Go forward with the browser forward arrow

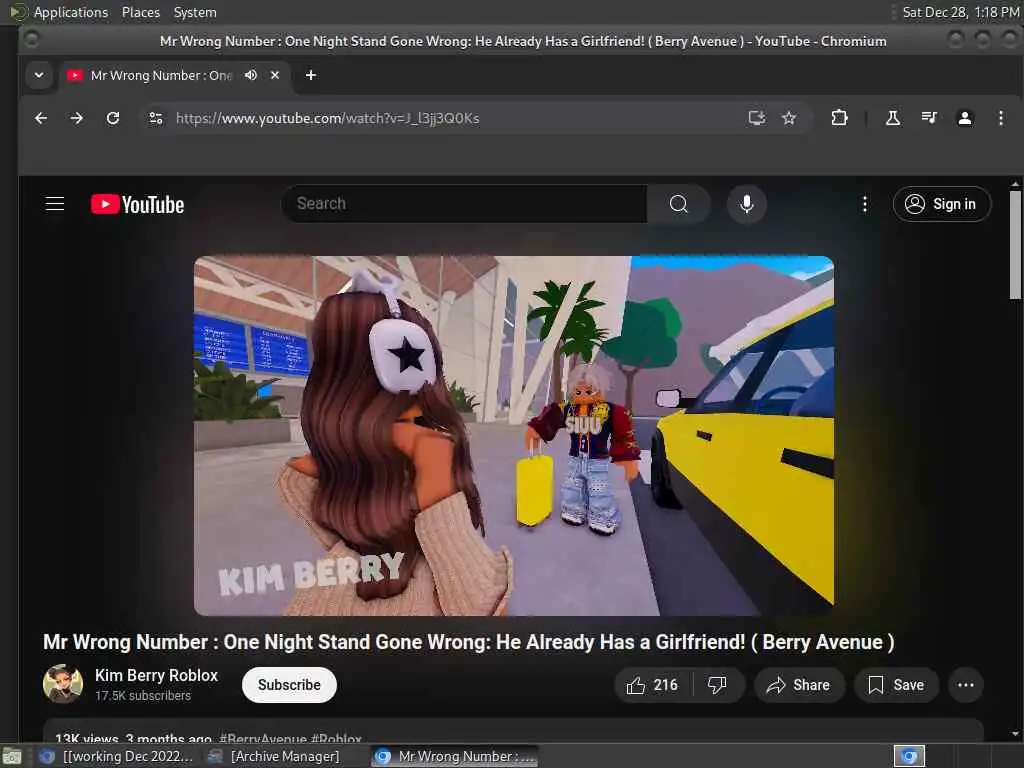pos(76,118)
